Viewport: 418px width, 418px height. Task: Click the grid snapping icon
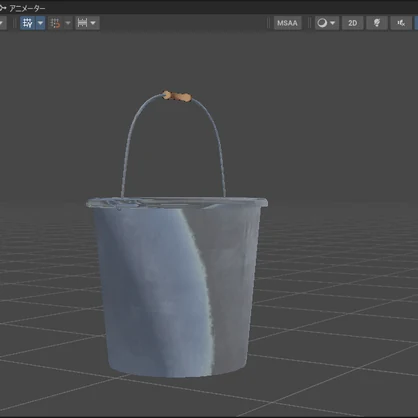tap(55, 23)
